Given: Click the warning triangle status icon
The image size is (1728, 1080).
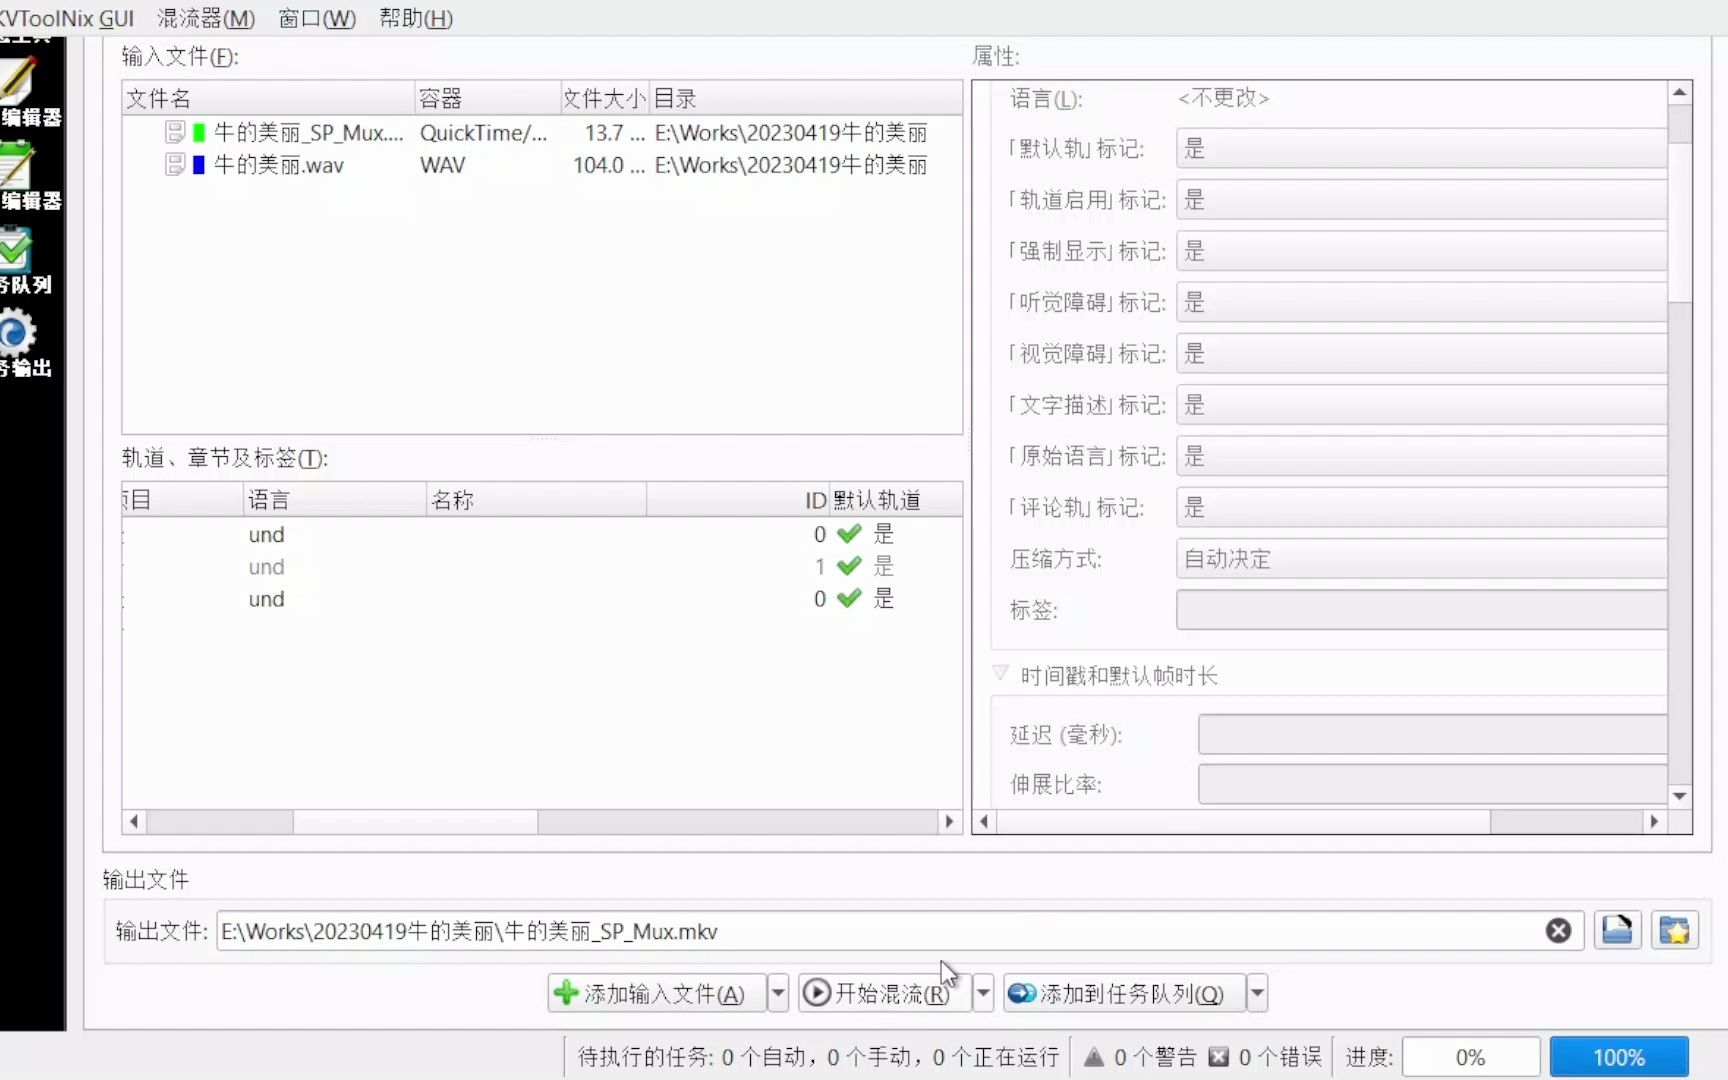Looking at the screenshot, I should 1094,1057.
